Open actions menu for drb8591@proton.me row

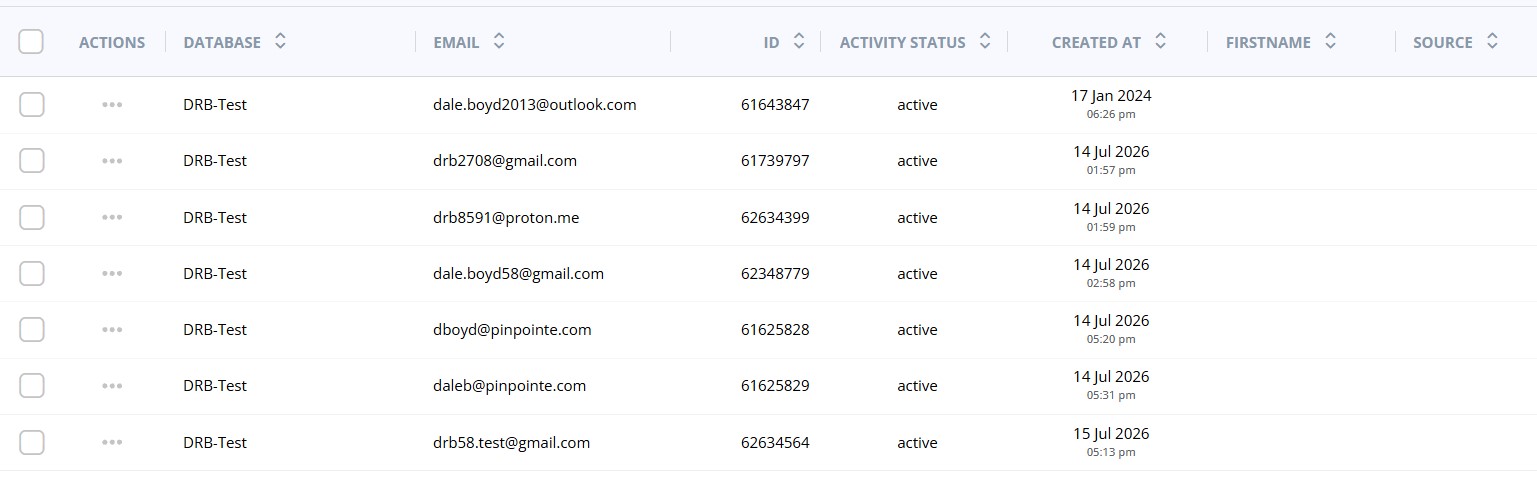112,217
